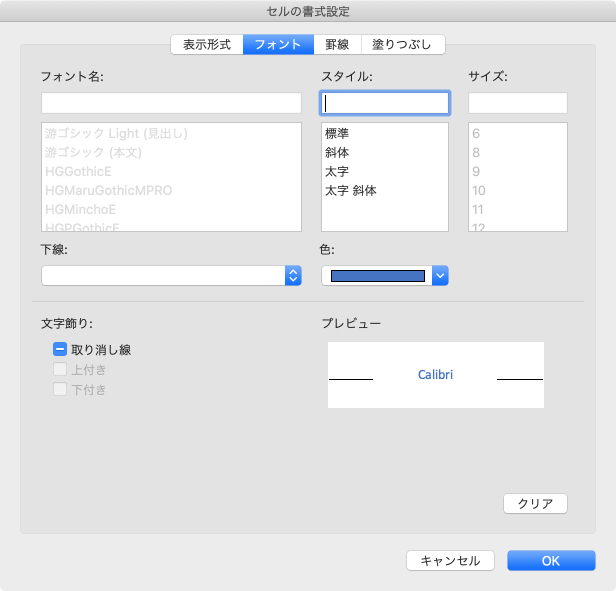Image resolution: width=616 pixels, height=591 pixels.
Task: Confirm with the OK button
Action: point(551,561)
